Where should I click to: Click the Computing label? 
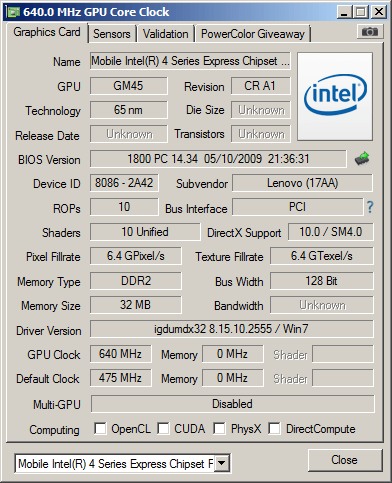[x=54, y=430]
